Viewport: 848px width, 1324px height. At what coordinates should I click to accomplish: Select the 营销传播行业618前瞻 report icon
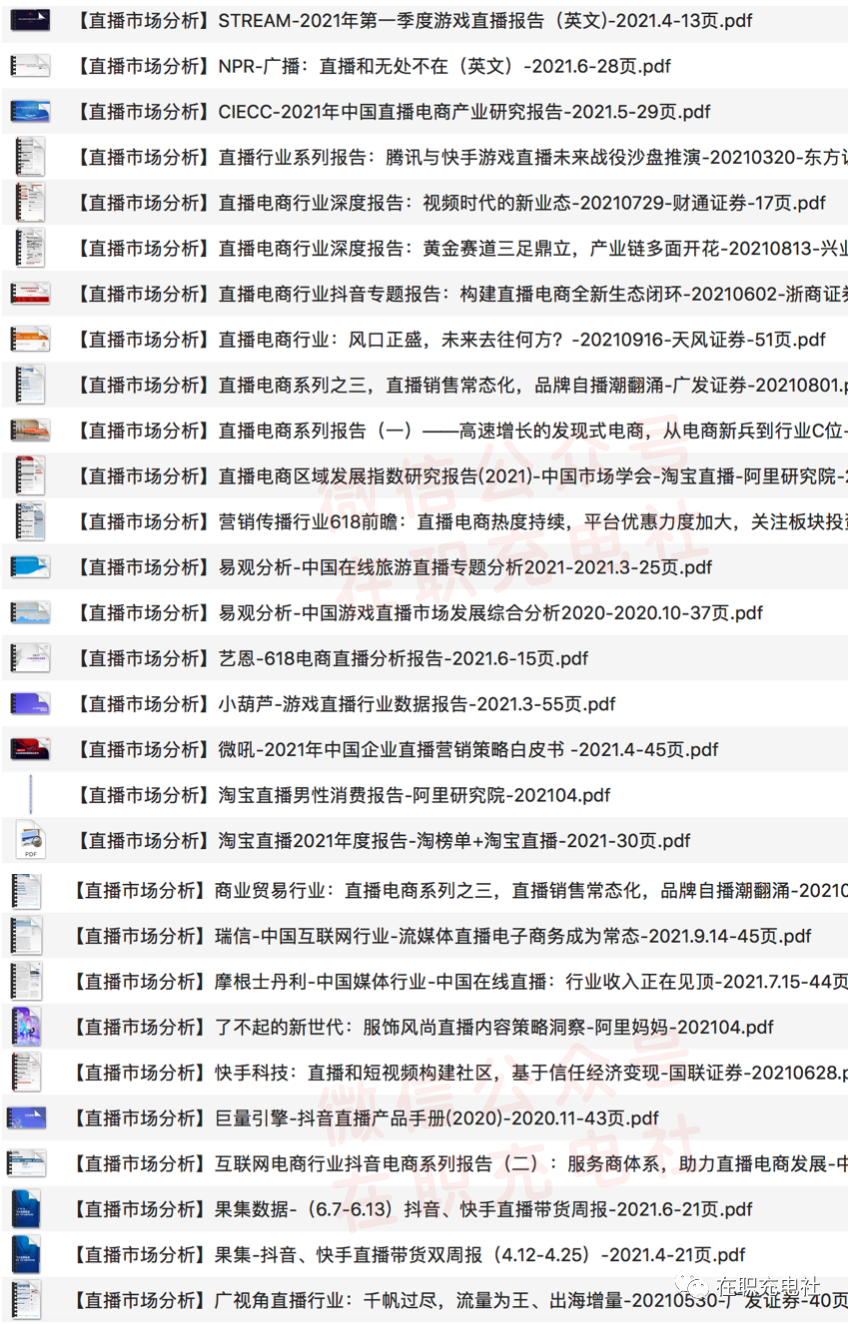pyautogui.click(x=30, y=521)
